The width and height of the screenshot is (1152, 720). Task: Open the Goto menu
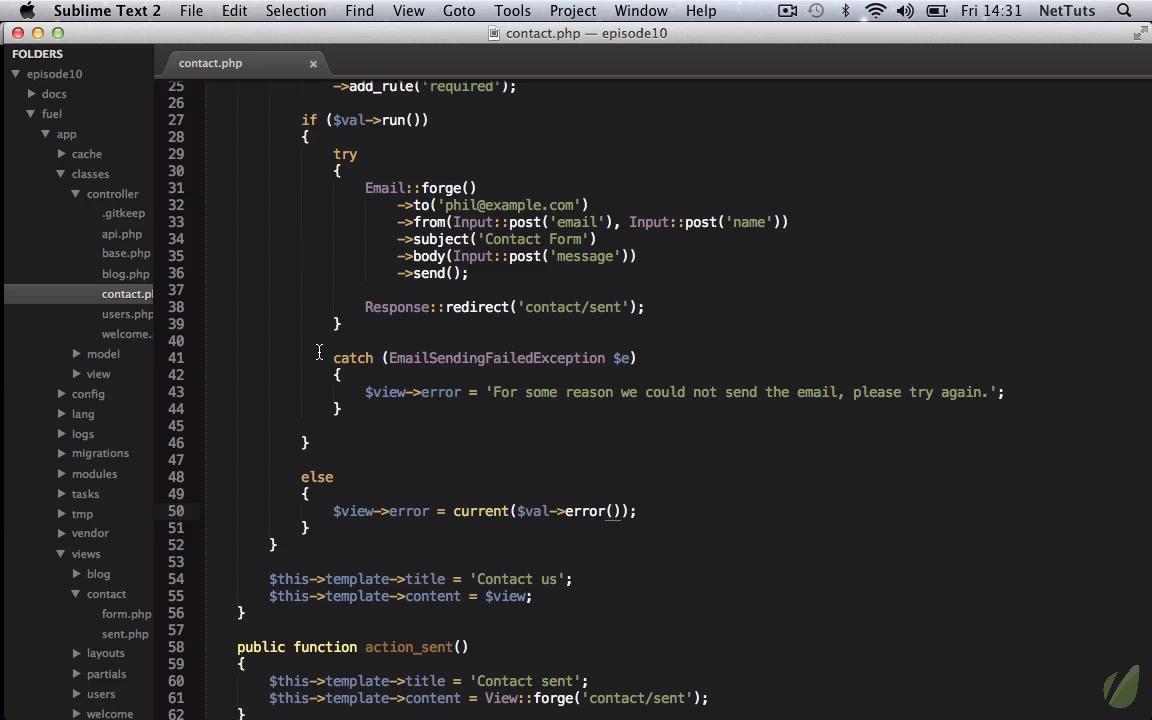[x=458, y=10]
